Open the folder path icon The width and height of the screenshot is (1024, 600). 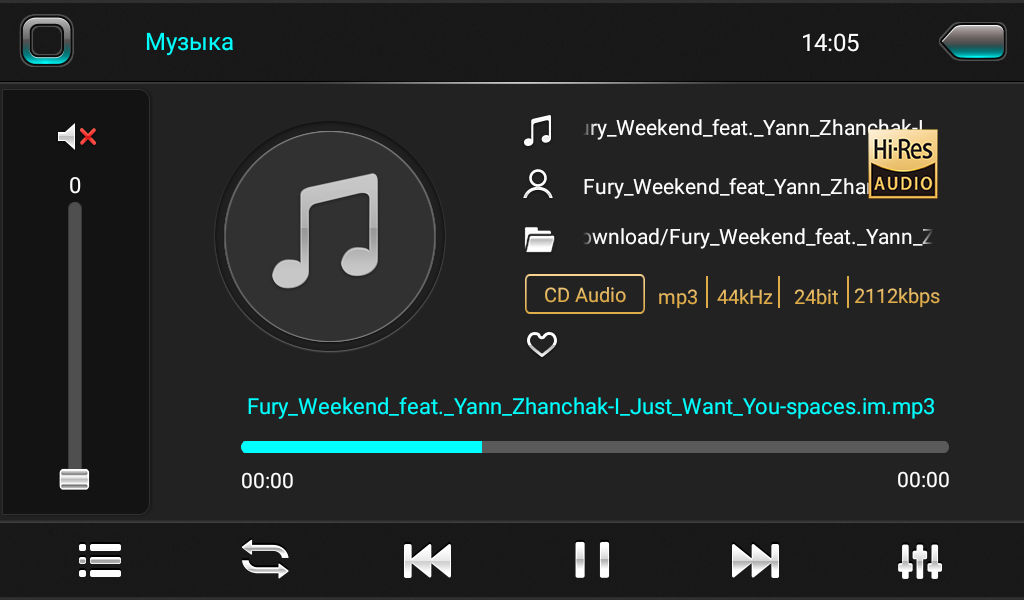point(539,239)
